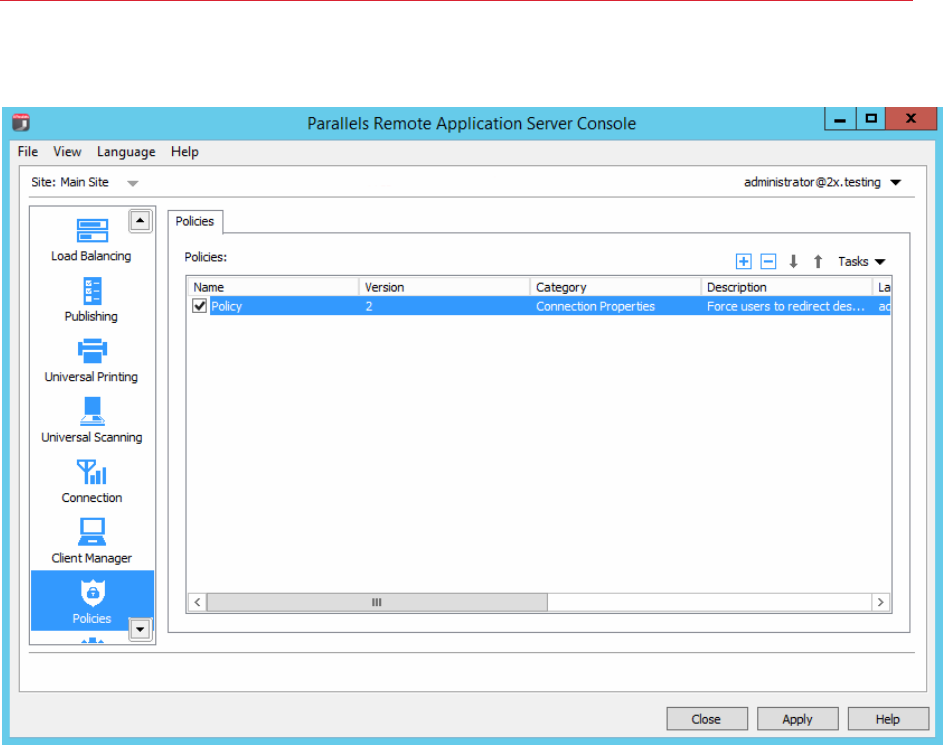Viewport: 943px width, 745px height.
Task: Click the scroll left arrow in policies list
Action: pos(197,602)
